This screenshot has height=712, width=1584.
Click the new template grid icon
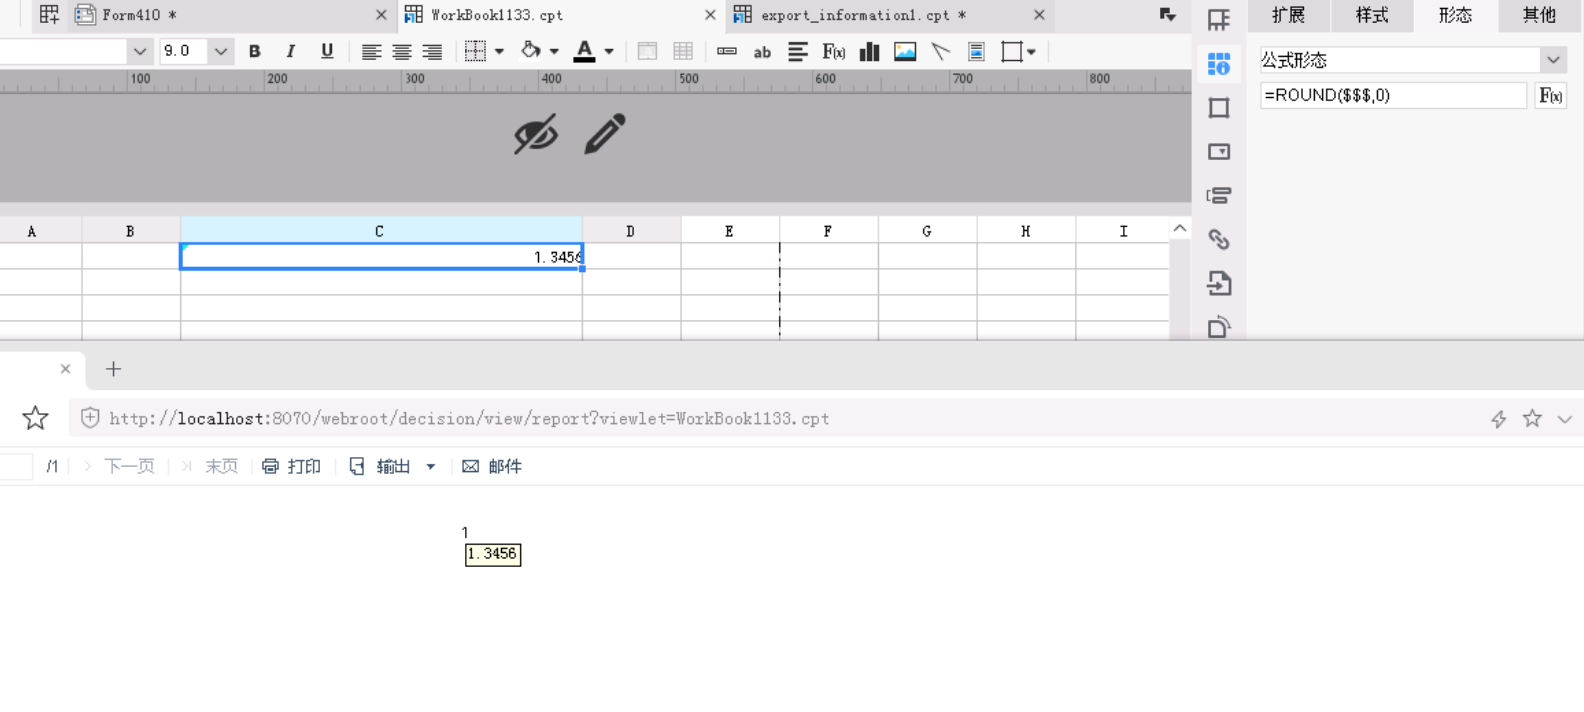coord(49,14)
